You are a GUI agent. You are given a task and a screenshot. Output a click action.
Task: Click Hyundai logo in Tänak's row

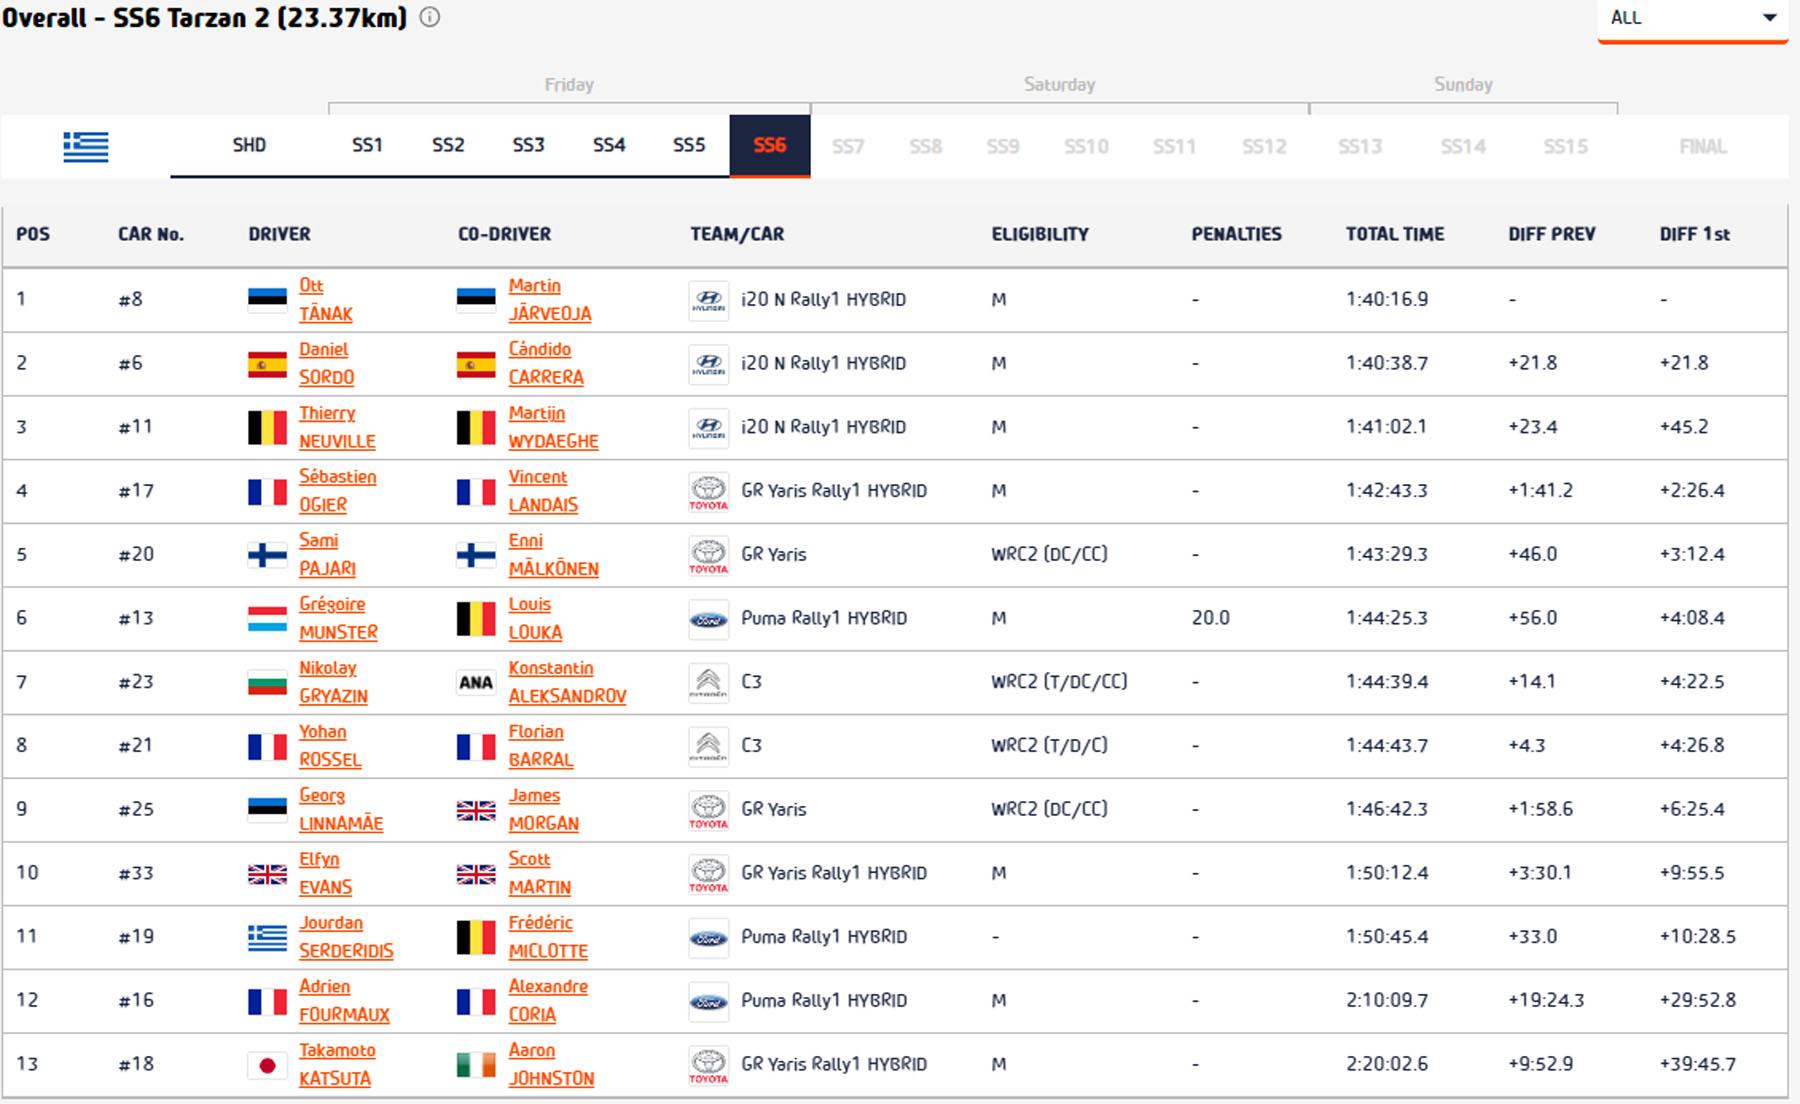tap(708, 300)
